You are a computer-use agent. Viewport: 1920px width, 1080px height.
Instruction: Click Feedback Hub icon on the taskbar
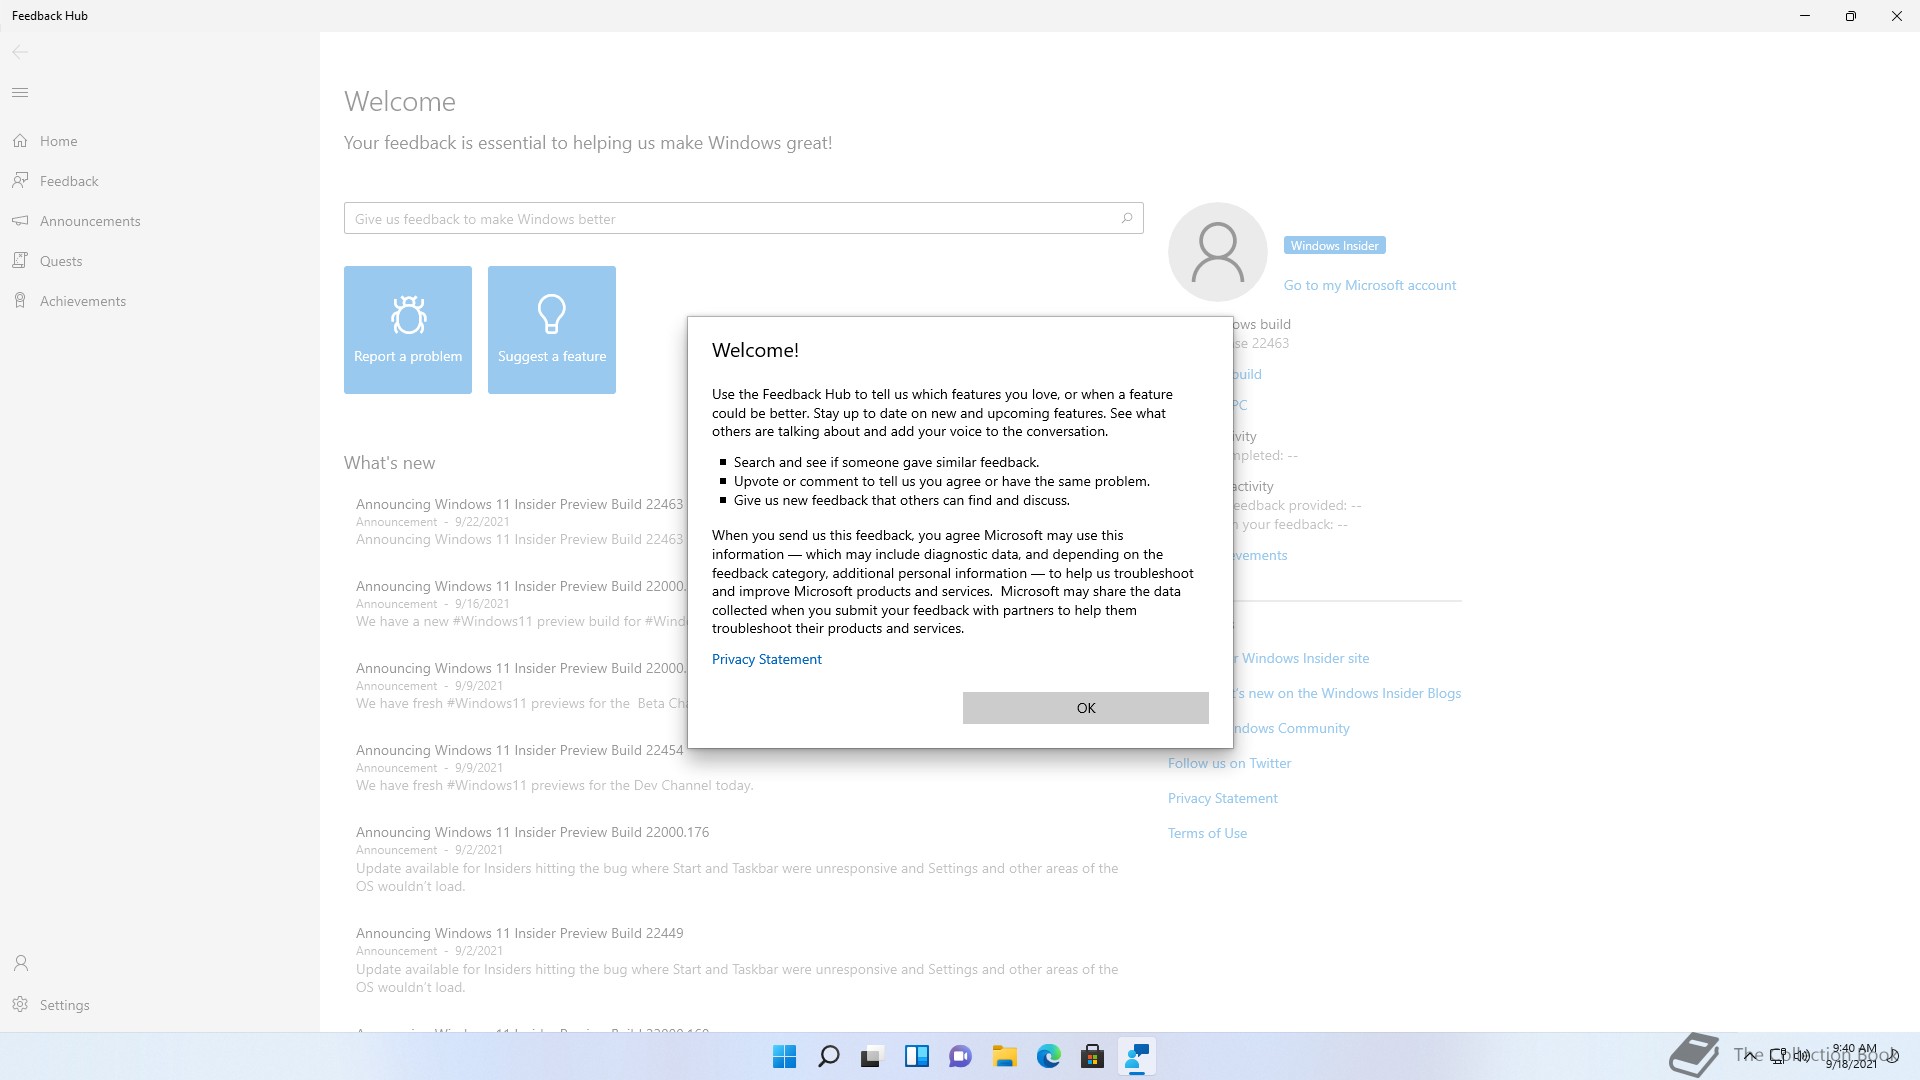pos(1137,1056)
